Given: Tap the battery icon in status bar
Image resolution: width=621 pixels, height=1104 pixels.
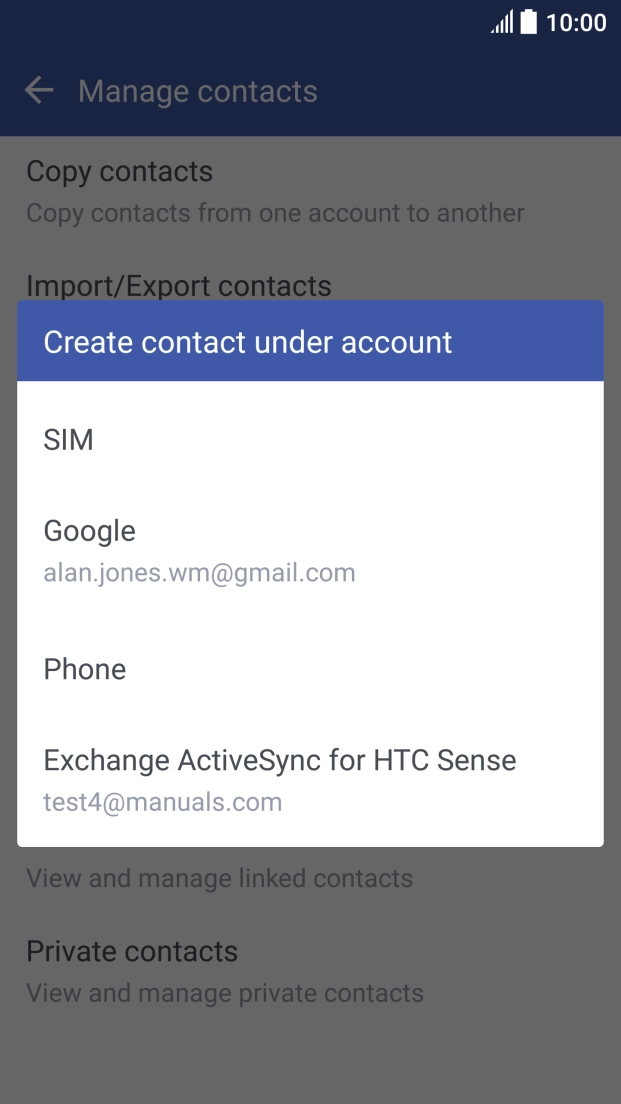Looking at the screenshot, I should point(529,22).
